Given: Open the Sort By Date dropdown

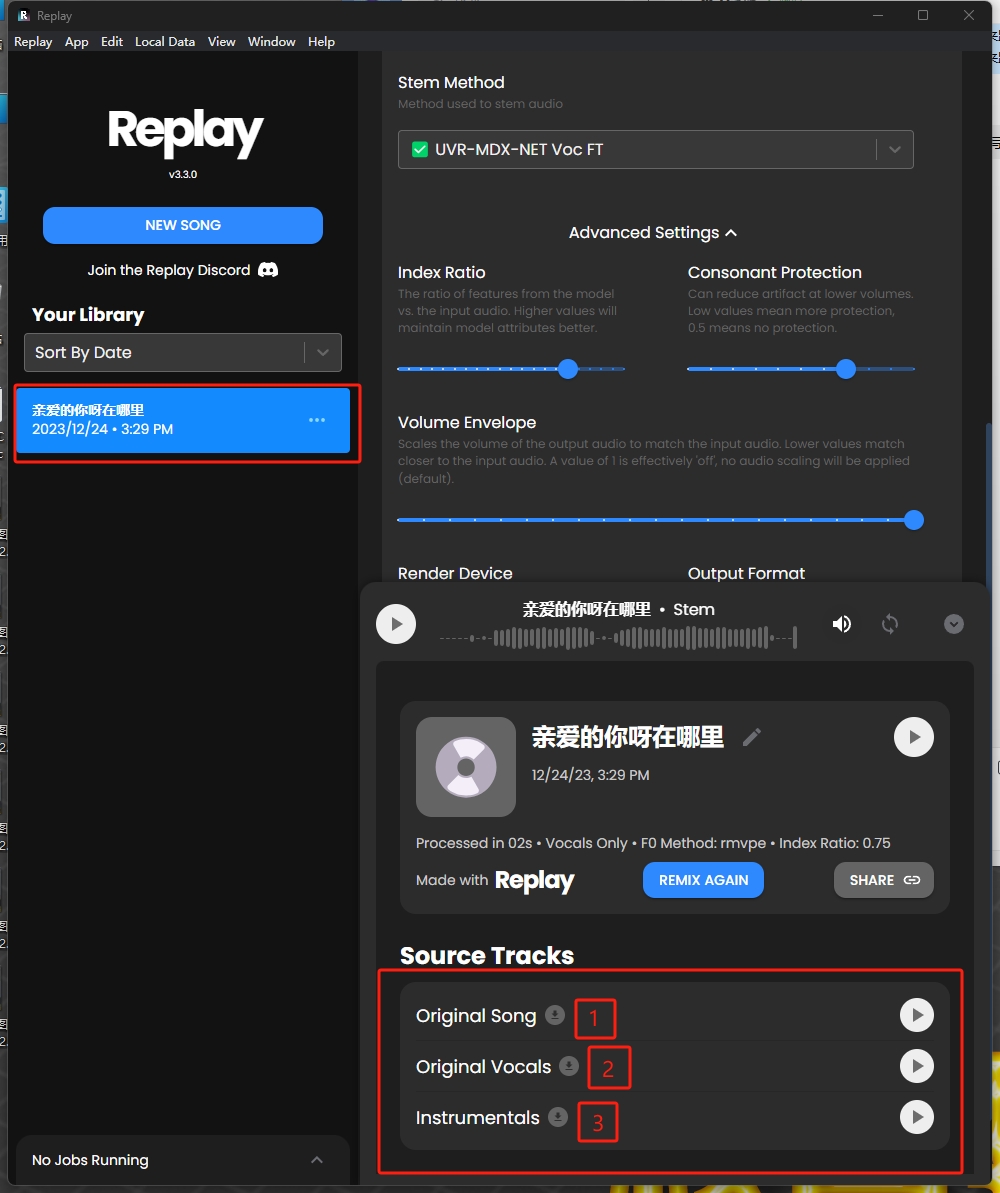Looking at the screenshot, I should pos(183,352).
